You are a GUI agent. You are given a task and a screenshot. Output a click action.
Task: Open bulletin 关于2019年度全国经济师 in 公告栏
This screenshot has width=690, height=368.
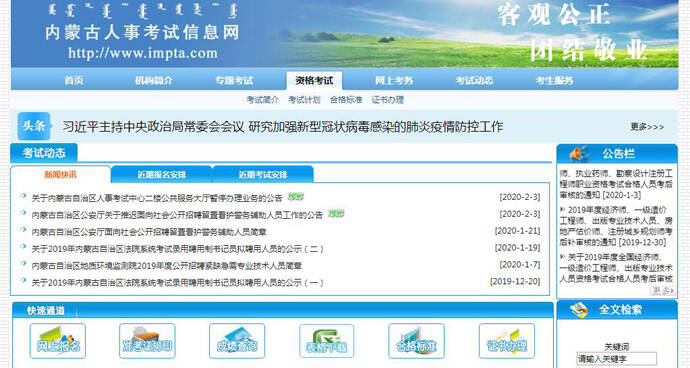pyautogui.click(x=616, y=268)
